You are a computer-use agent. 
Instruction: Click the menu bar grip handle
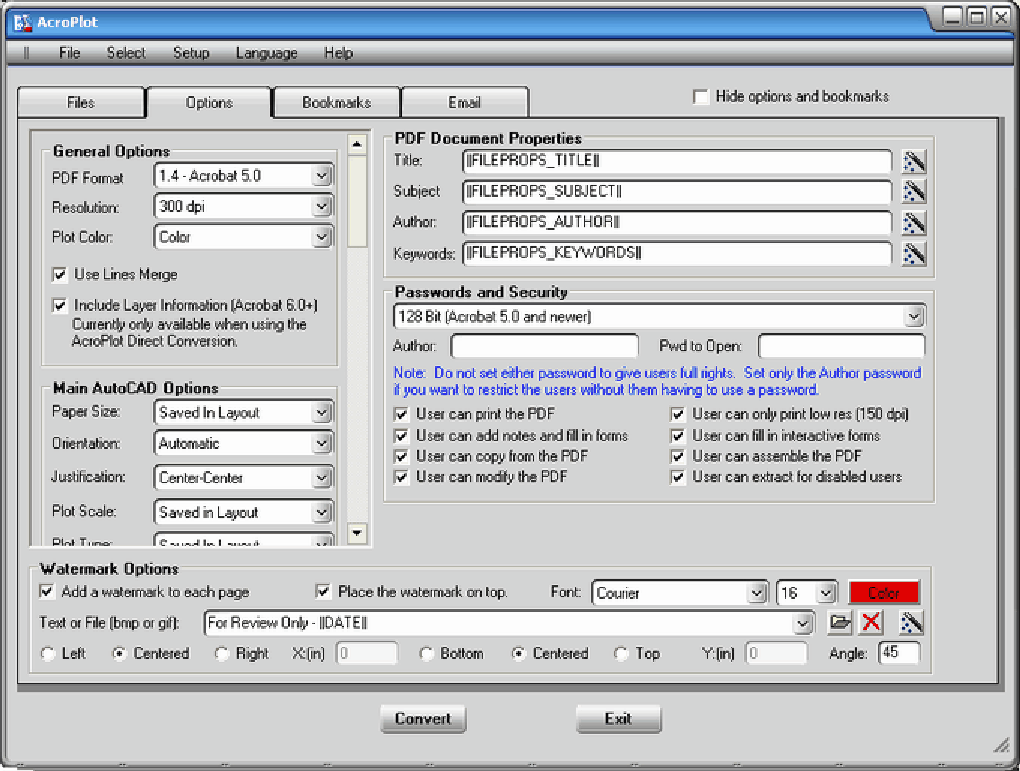click(x=26, y=53)
